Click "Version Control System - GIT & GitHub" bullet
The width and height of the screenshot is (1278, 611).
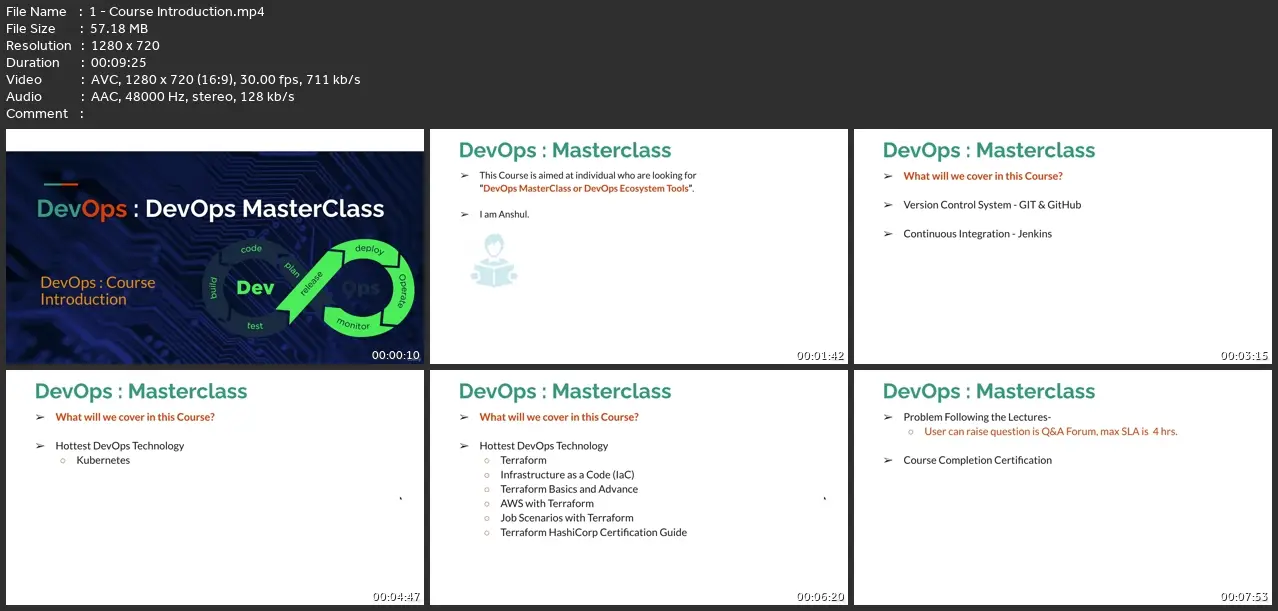tap(992, 205)
